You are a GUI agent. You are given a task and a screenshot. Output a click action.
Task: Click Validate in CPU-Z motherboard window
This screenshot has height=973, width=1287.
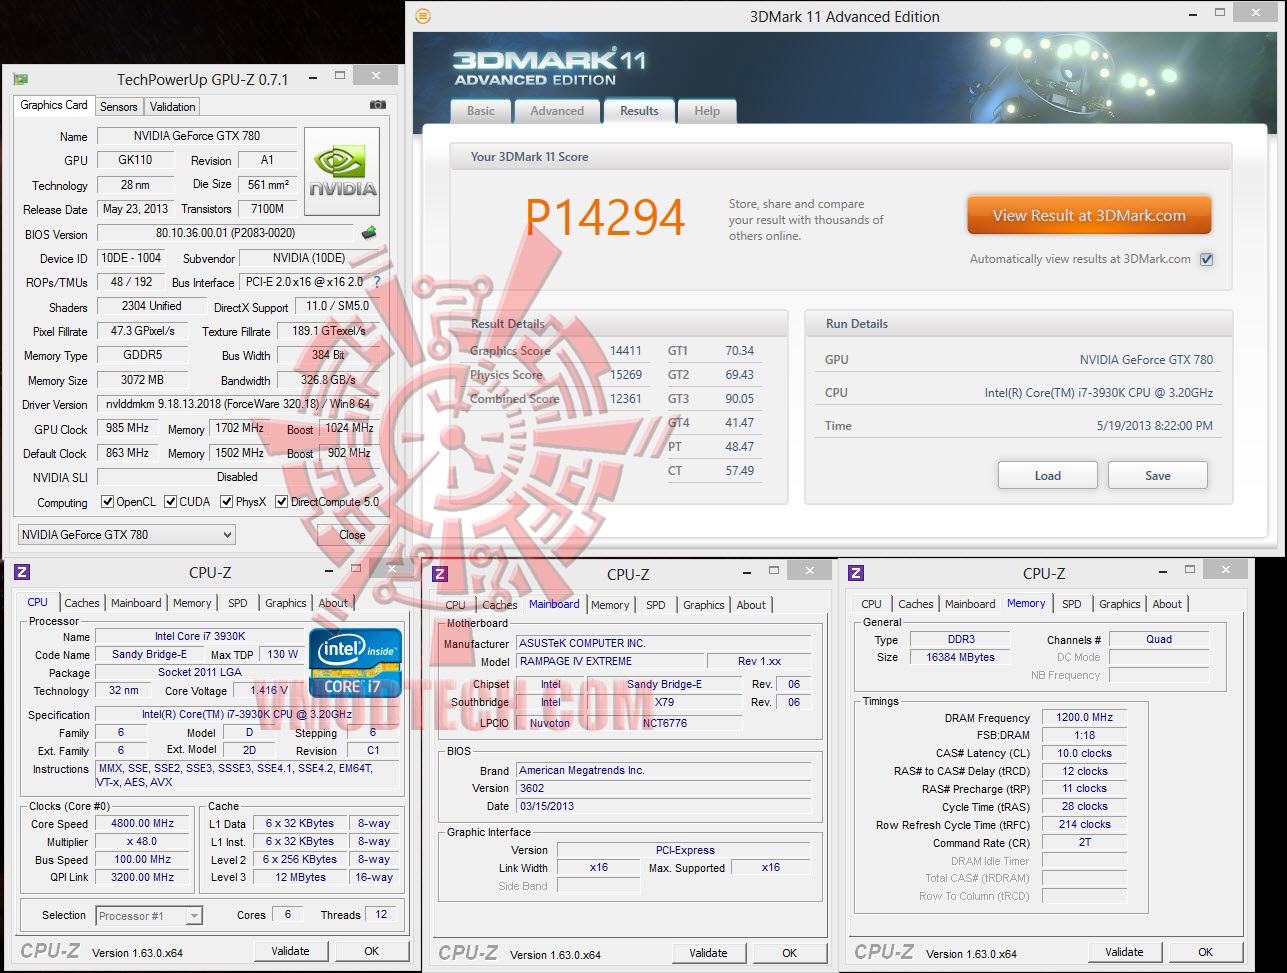click(x=709, y=953)
